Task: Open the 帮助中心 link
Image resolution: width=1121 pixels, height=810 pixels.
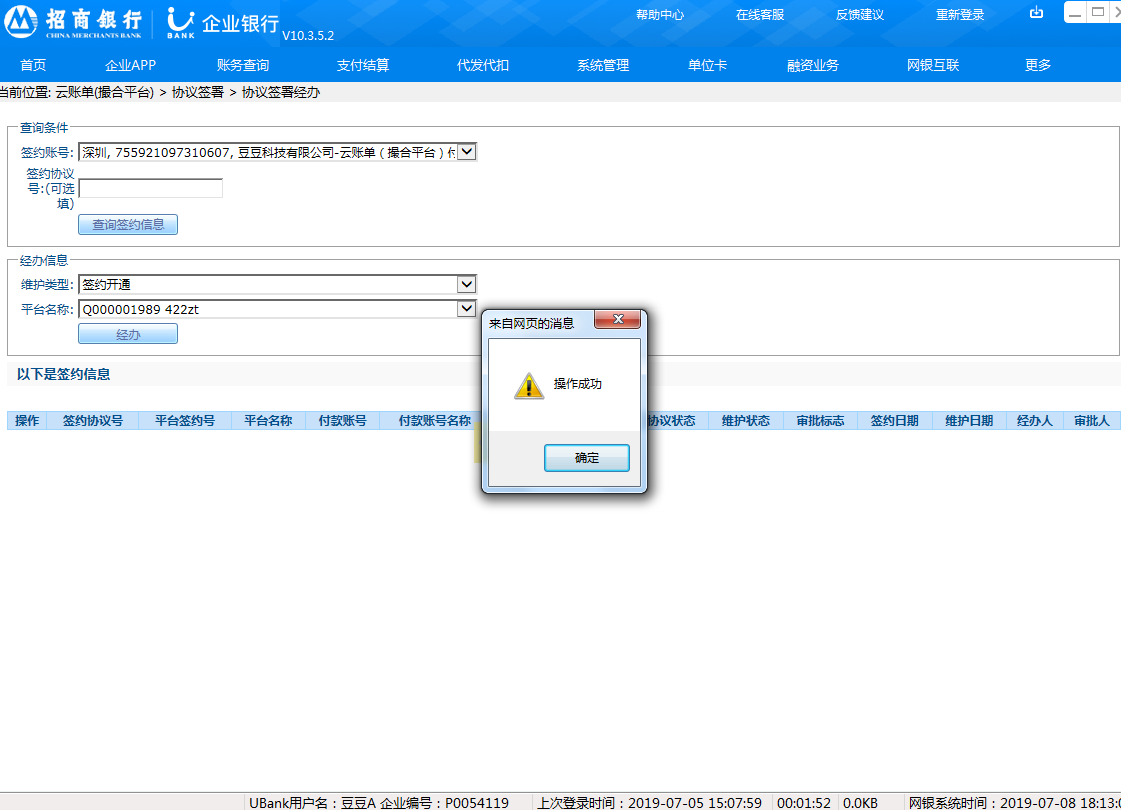Action: click(x=660, y=15)
